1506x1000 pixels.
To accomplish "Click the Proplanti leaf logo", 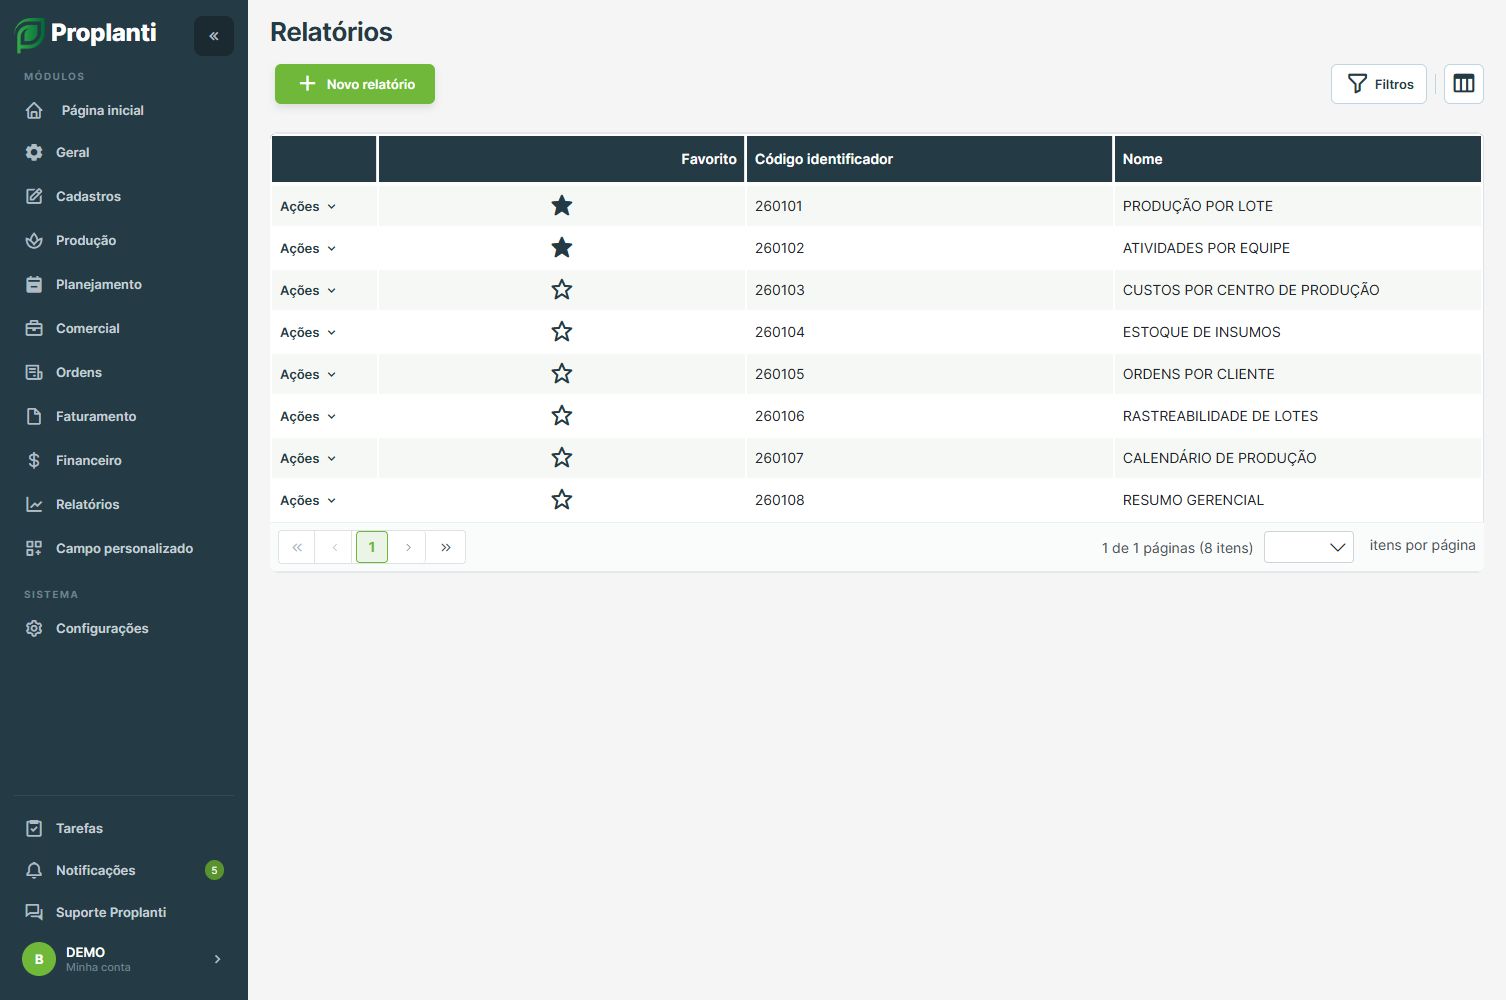I will coord(30,35).
